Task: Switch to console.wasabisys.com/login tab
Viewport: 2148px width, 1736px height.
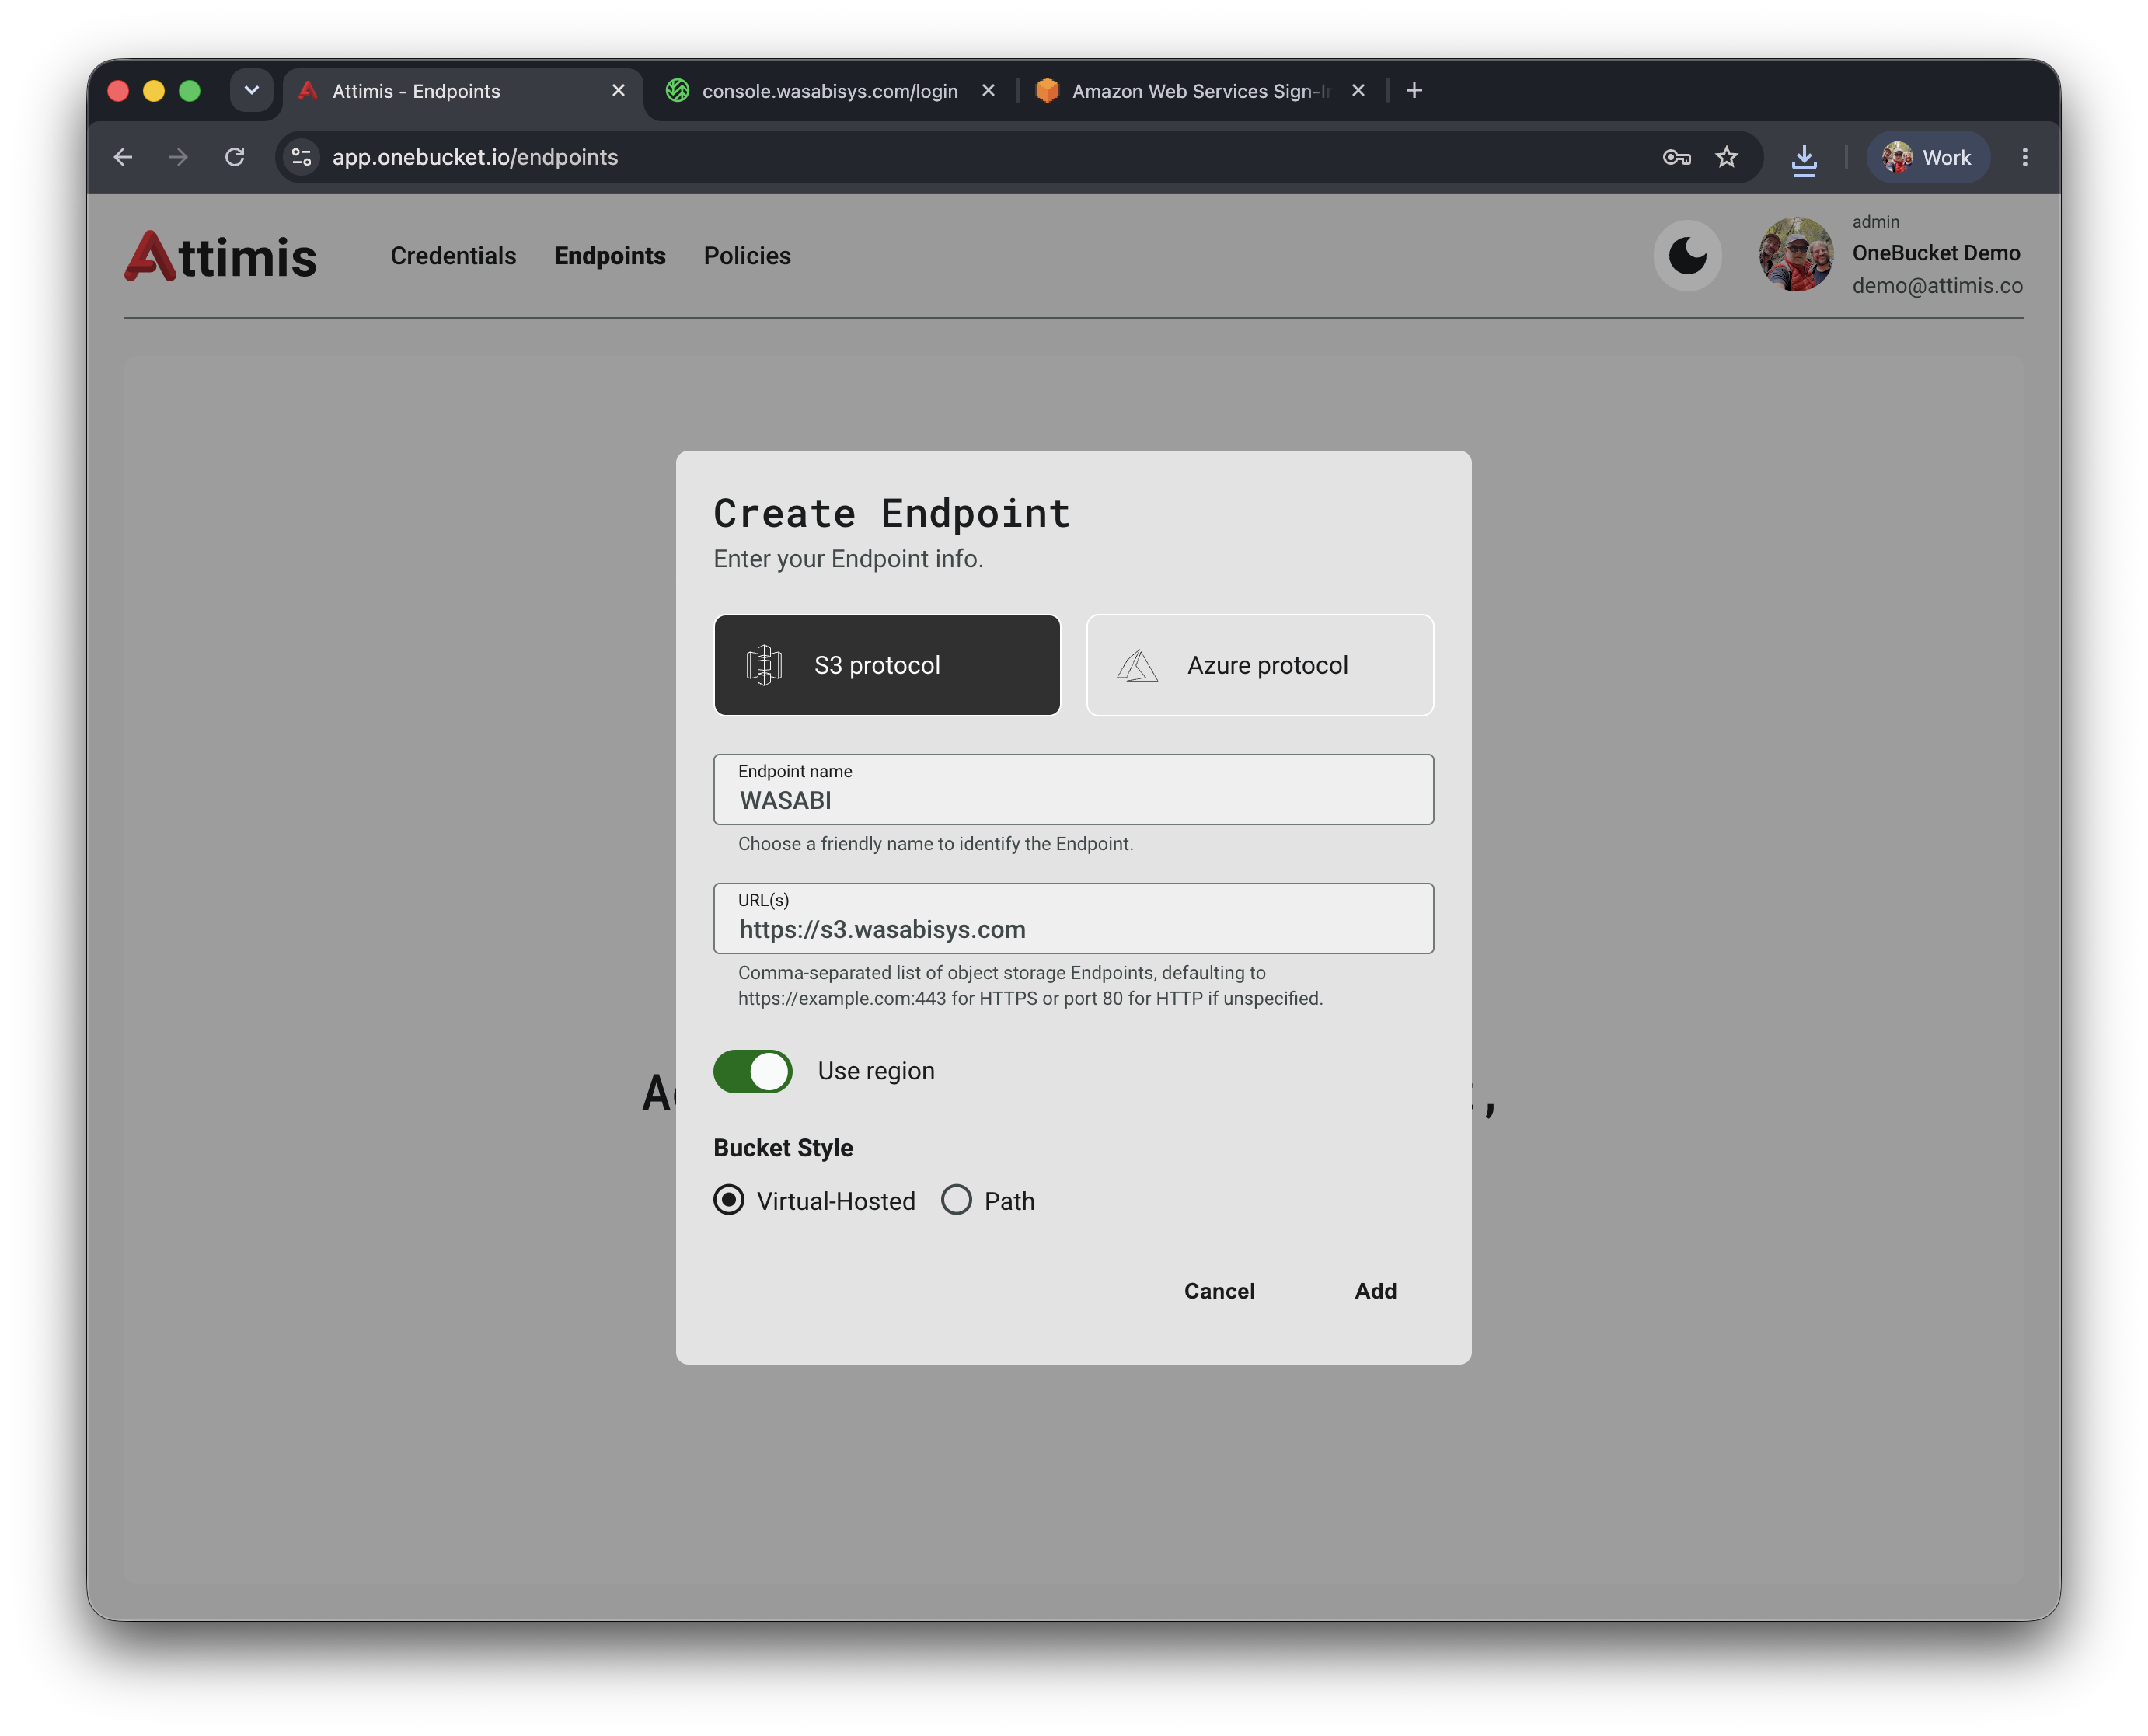Action: [x=829, y=91]
